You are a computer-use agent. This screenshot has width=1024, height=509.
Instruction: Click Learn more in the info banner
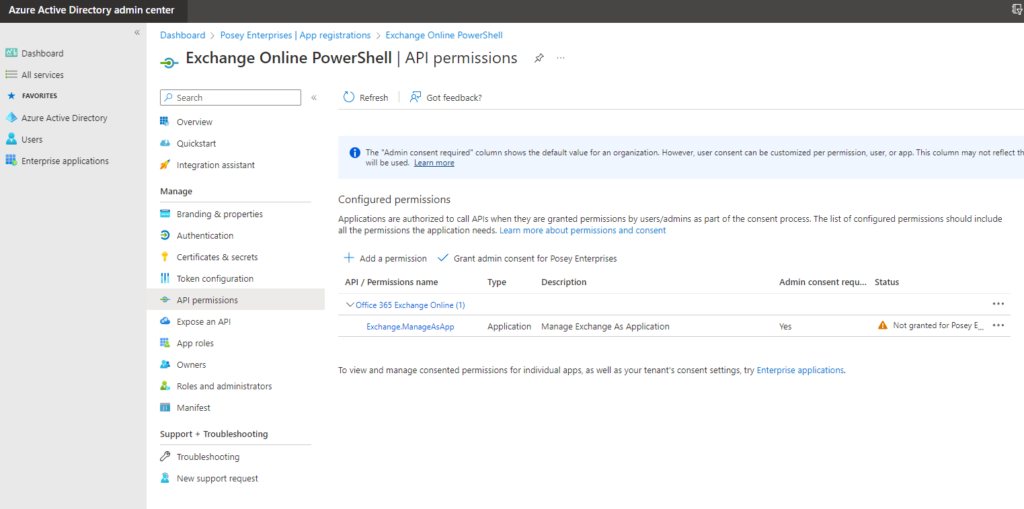click(434, 163)
